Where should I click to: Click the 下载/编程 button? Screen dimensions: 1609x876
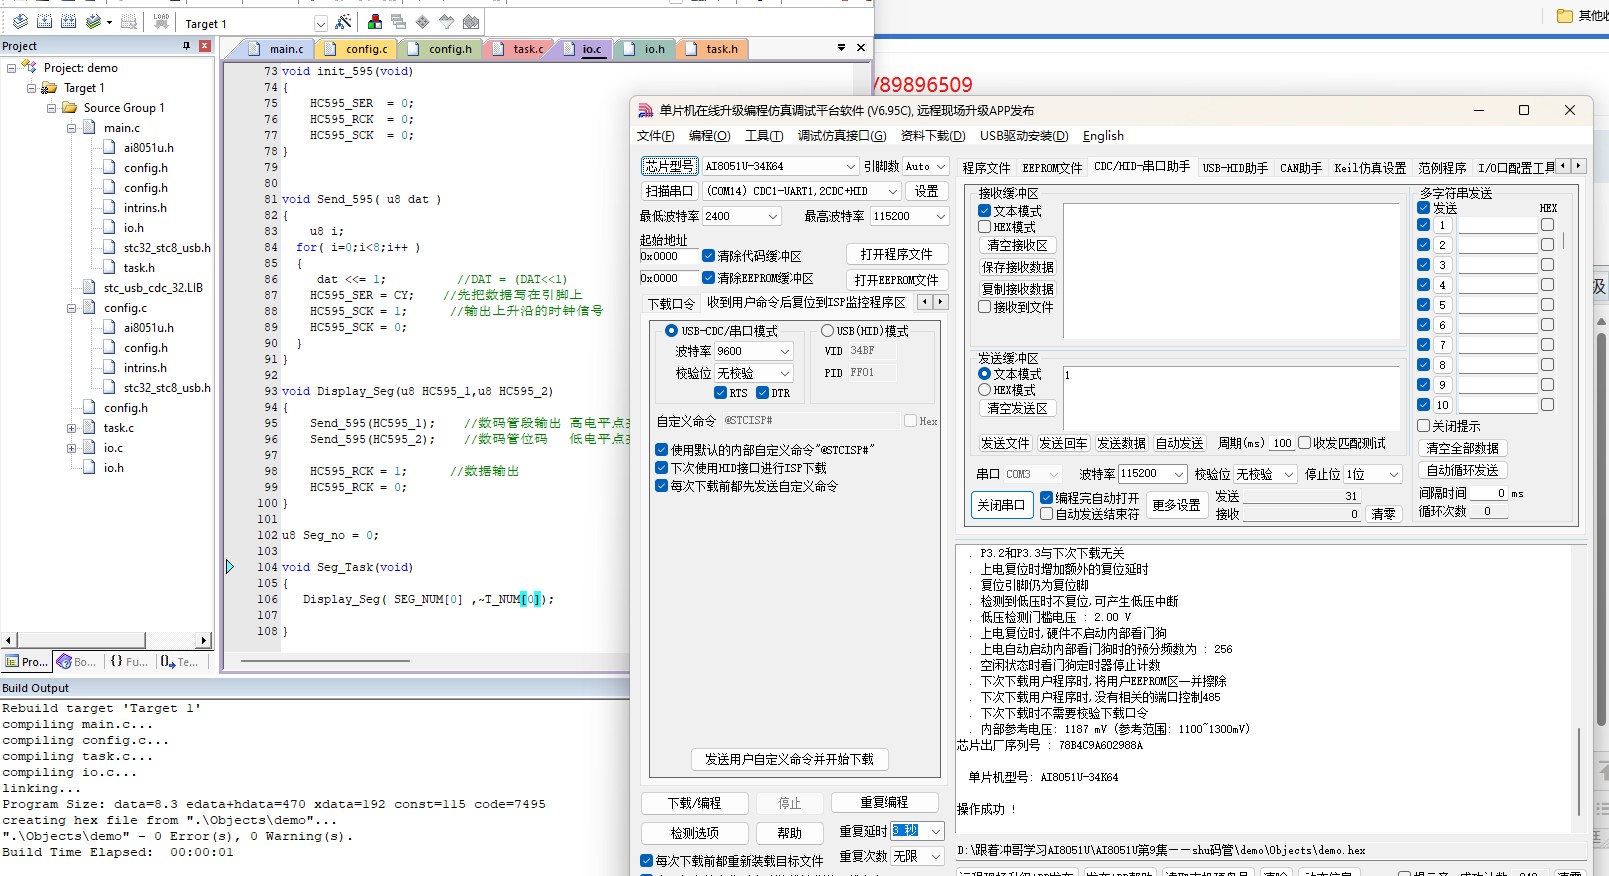694,803
